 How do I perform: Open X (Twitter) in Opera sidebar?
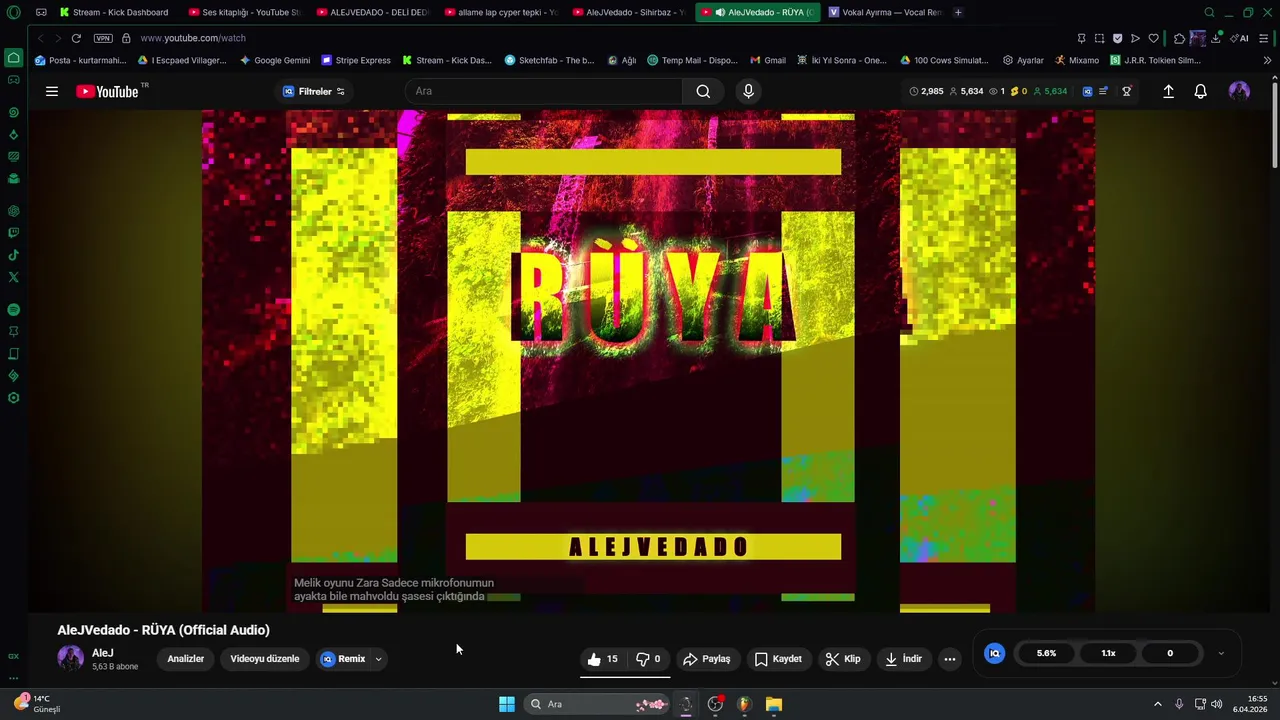click(x=13, y=277)
